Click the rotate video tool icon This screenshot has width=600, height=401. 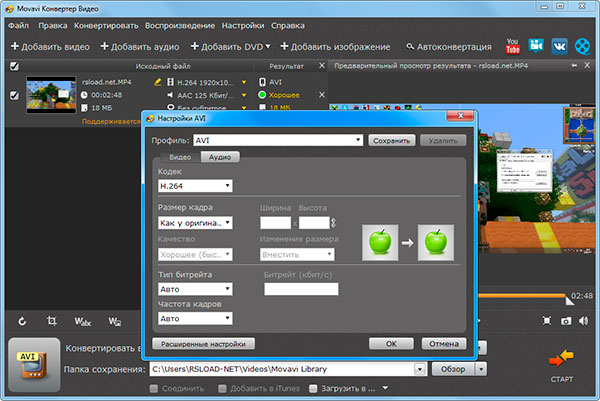click(x=22, y=321)
